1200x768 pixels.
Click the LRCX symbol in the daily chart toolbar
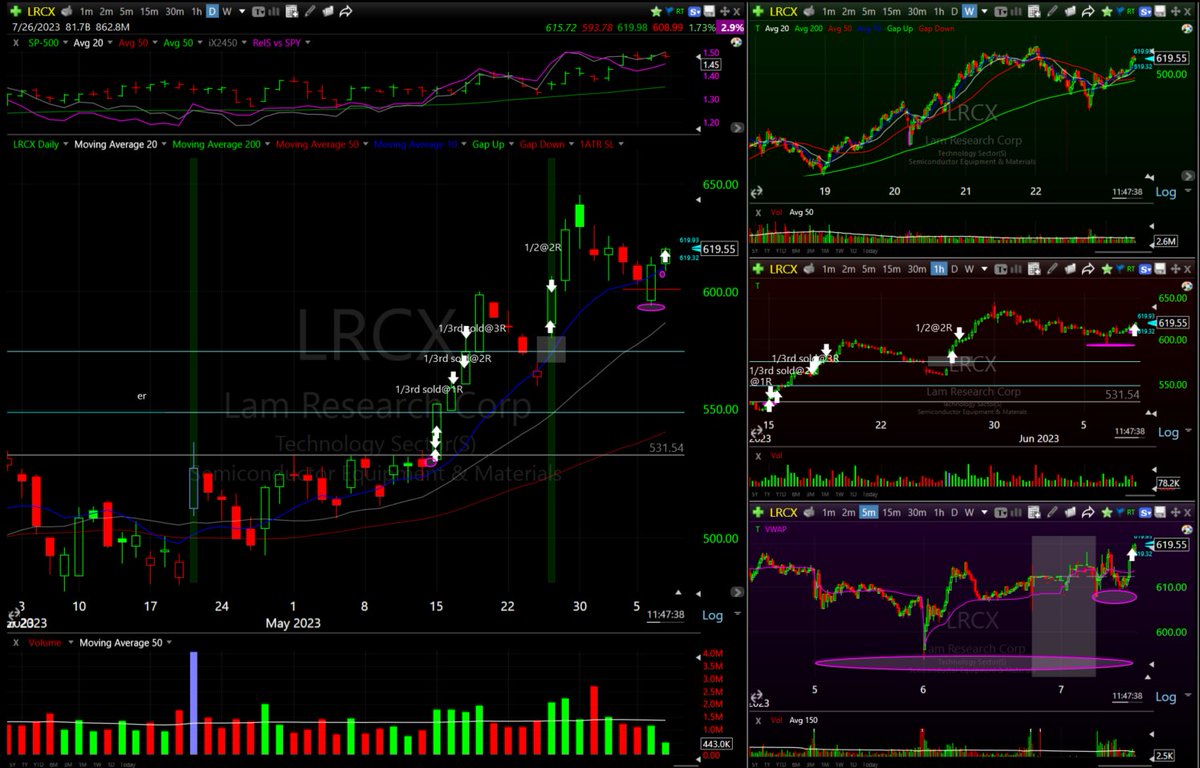(x=41, y=12)
